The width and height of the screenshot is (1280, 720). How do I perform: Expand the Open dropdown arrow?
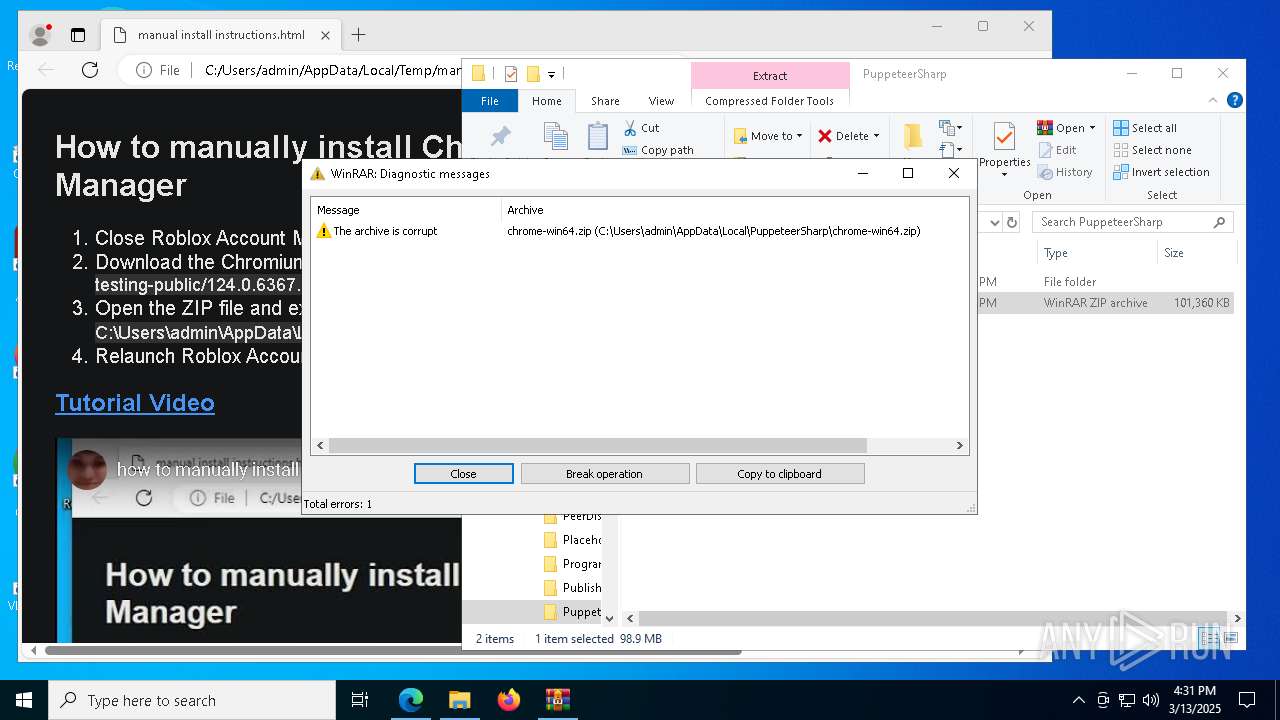(1092, 128)
